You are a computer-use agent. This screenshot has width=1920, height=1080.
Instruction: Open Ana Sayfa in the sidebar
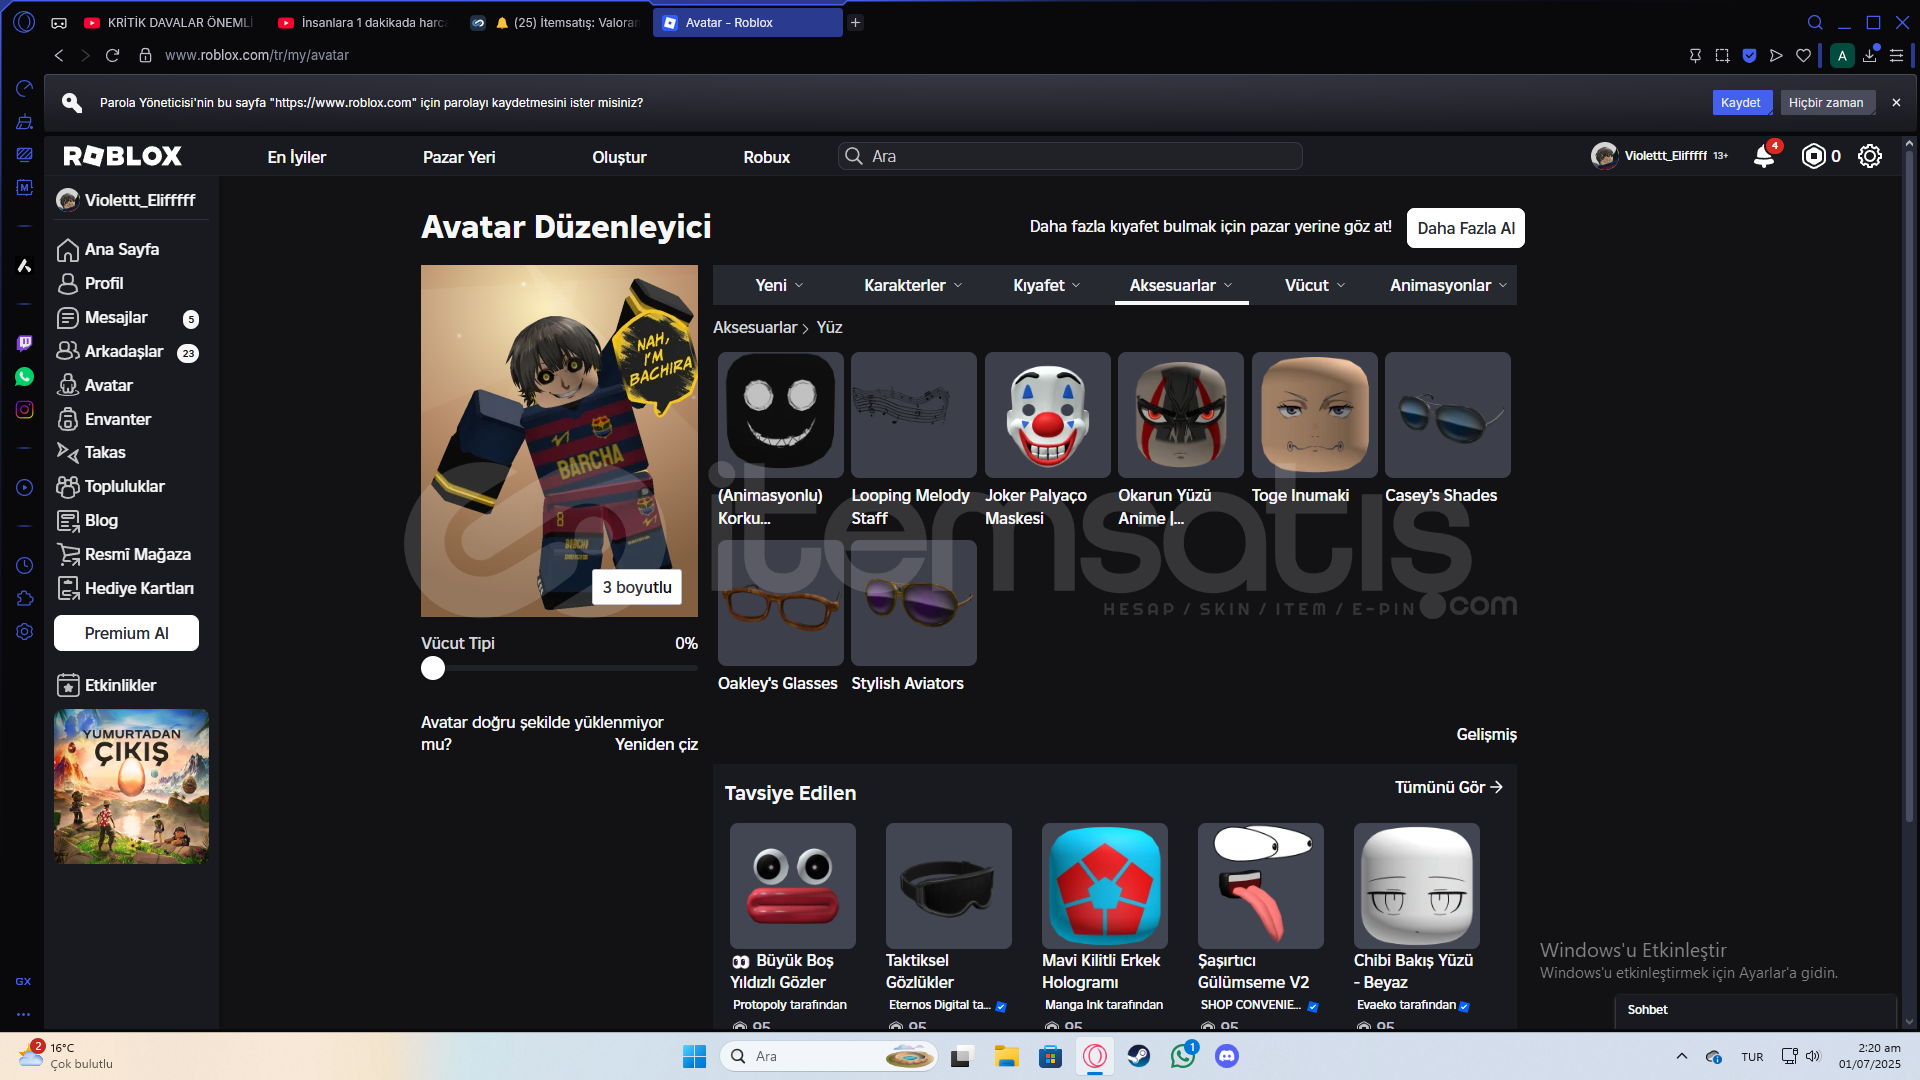(109, 249)
